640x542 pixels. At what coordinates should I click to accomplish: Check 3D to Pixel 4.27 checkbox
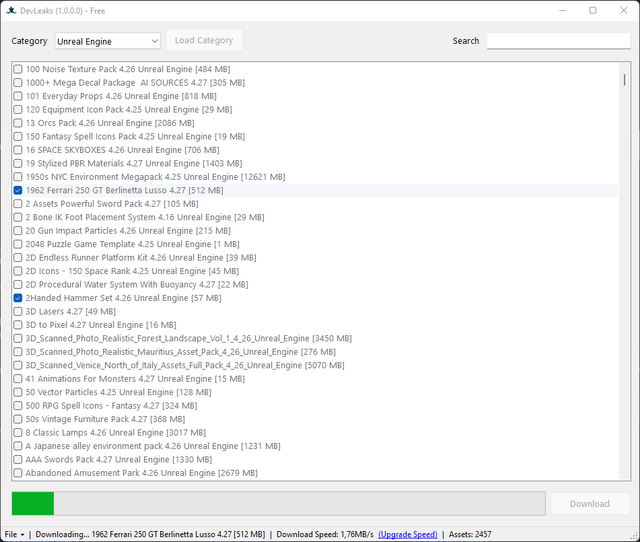18,325
